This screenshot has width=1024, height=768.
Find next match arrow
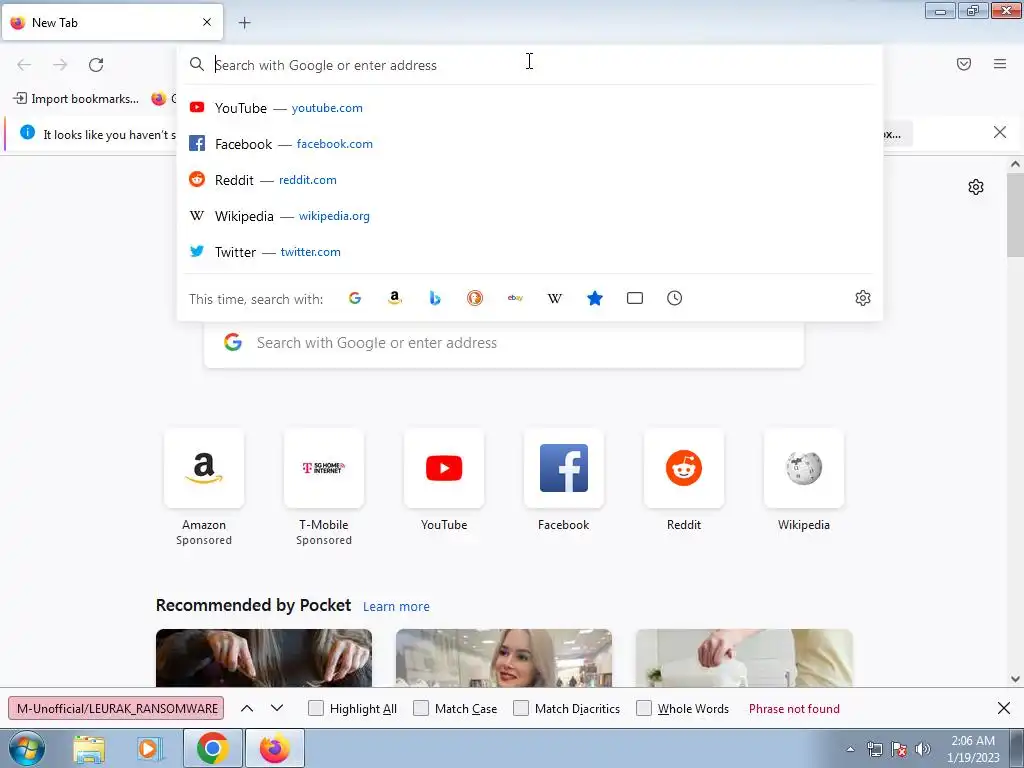pyautogui.click(x=277, y=708)
